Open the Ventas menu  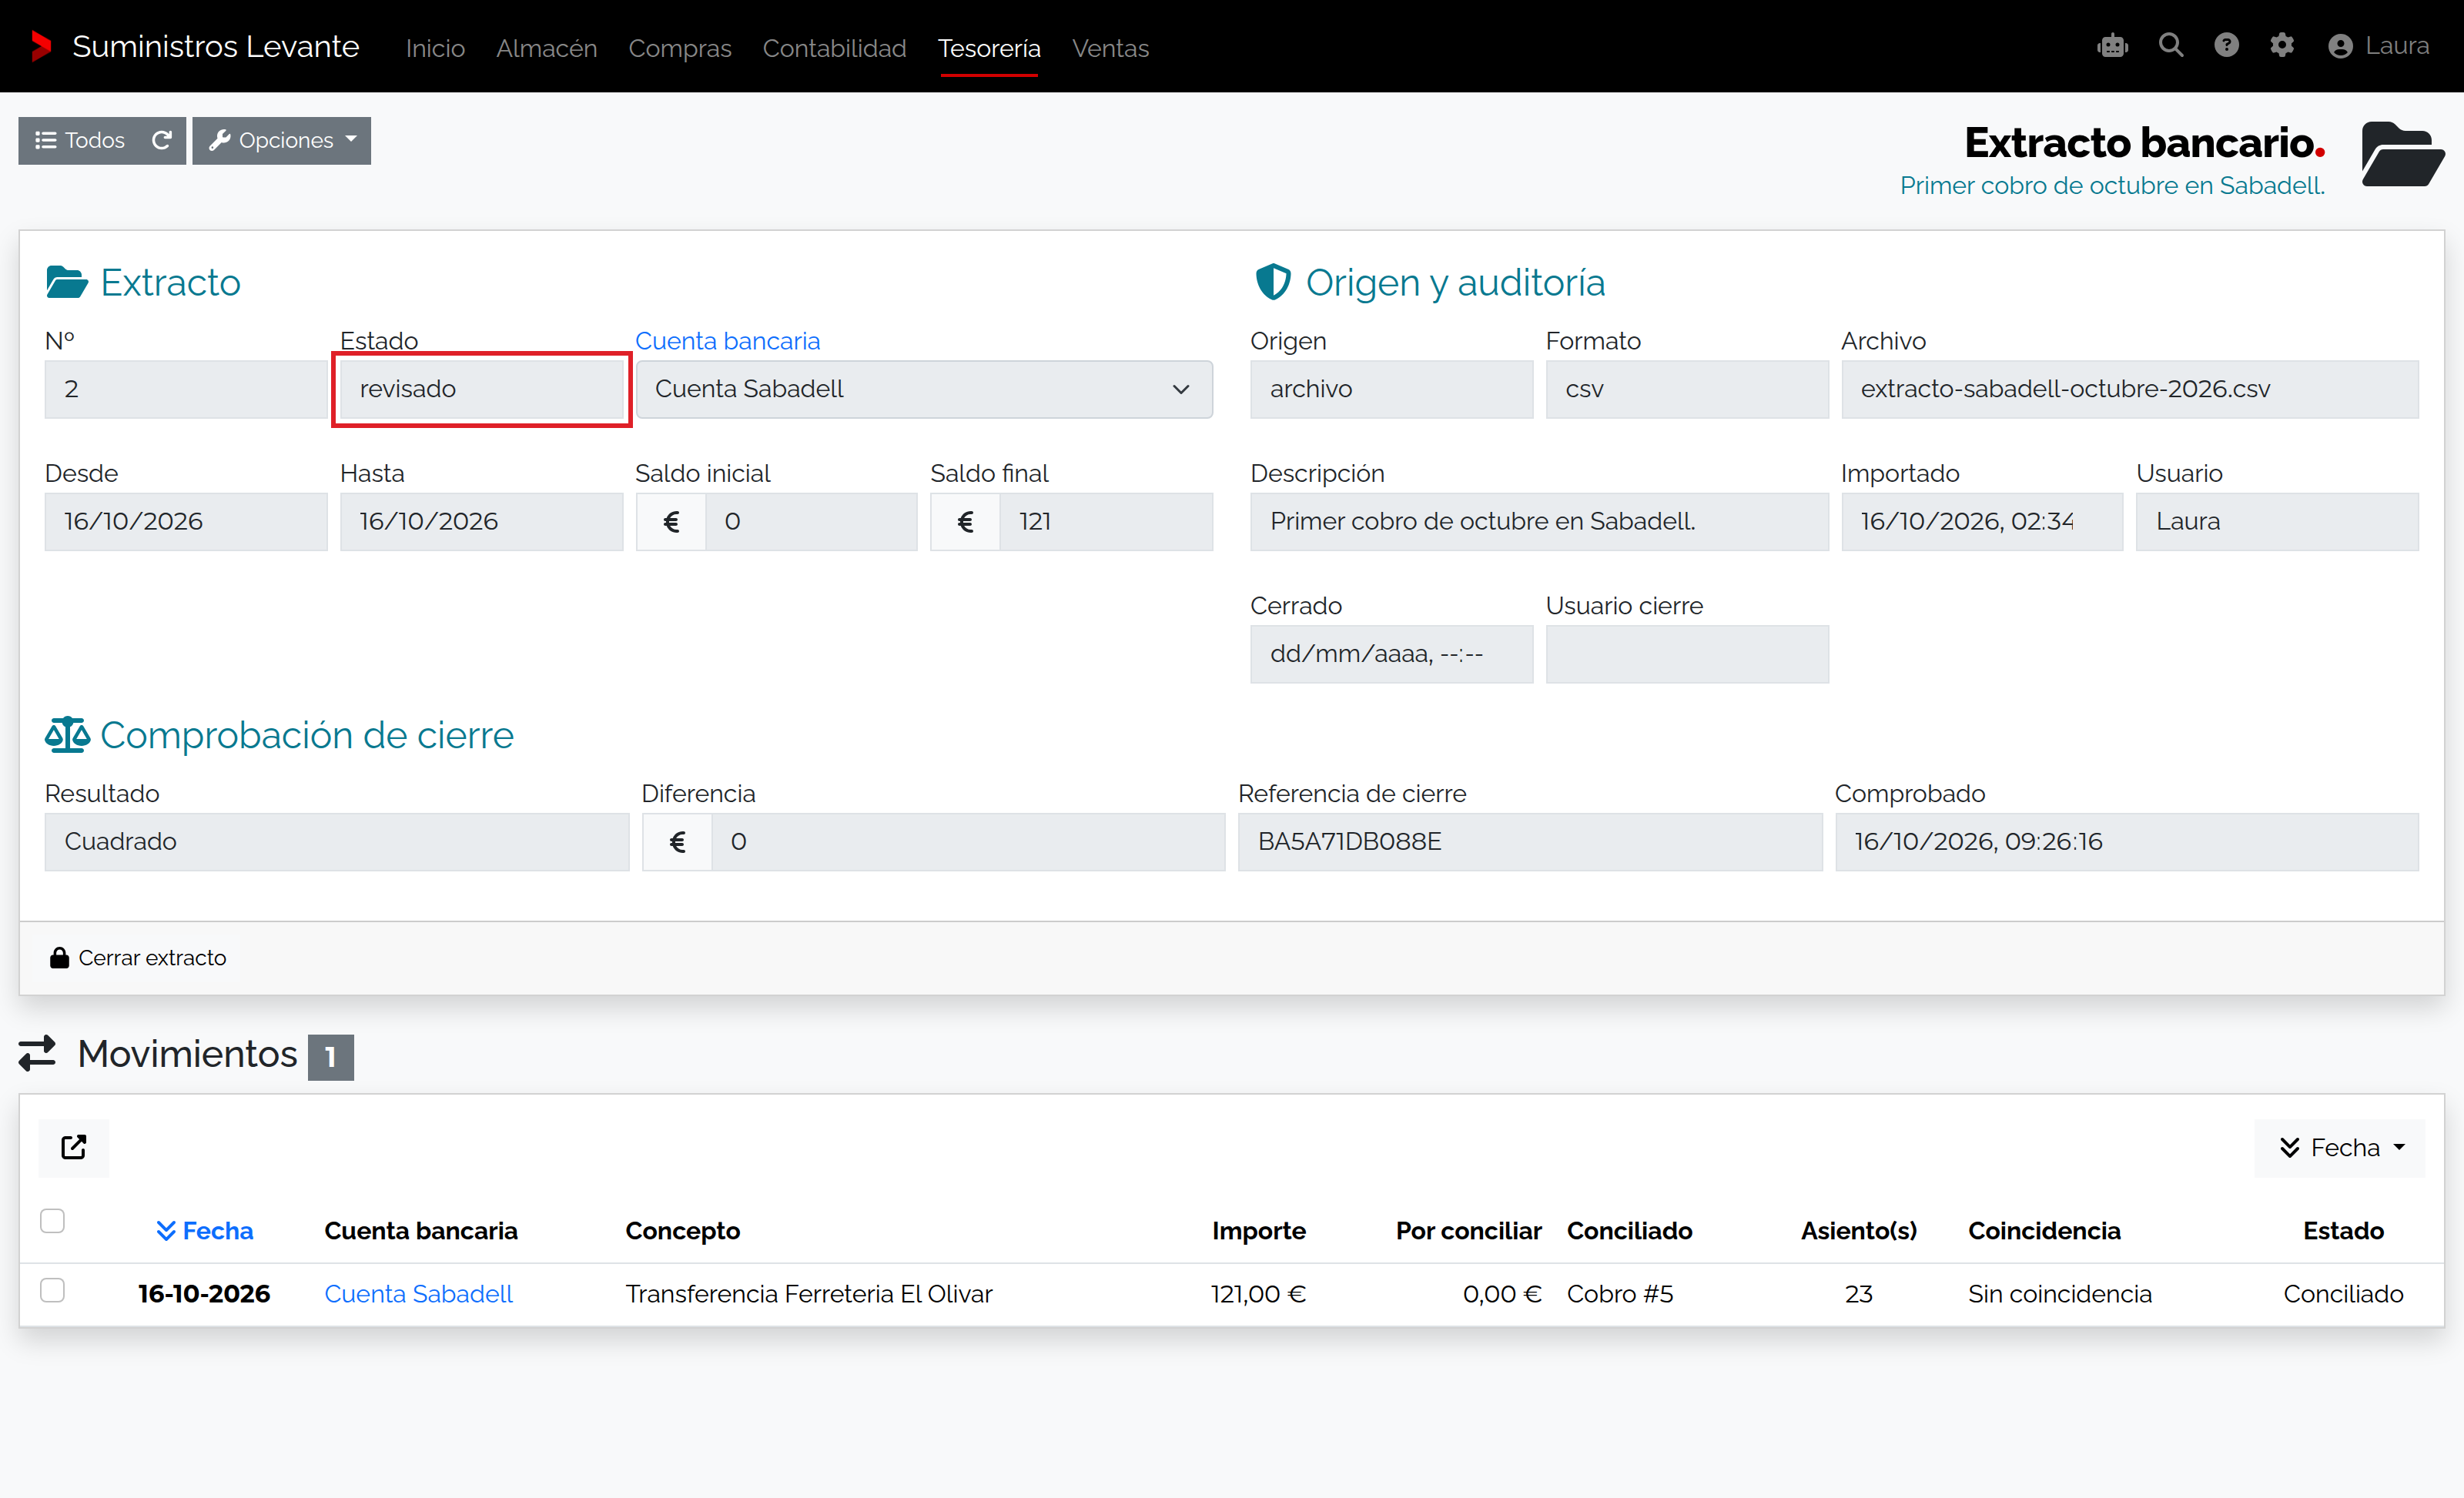(x=1110, y=48)
